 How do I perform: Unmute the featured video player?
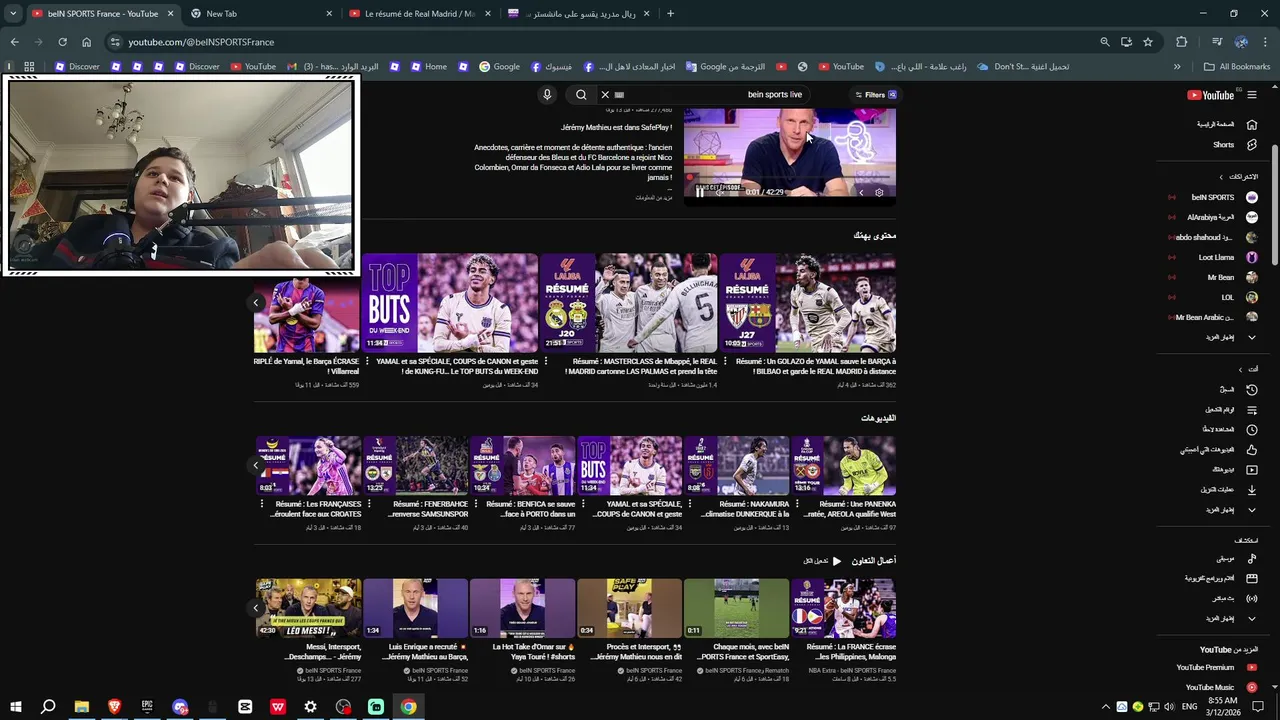[720, 192]
